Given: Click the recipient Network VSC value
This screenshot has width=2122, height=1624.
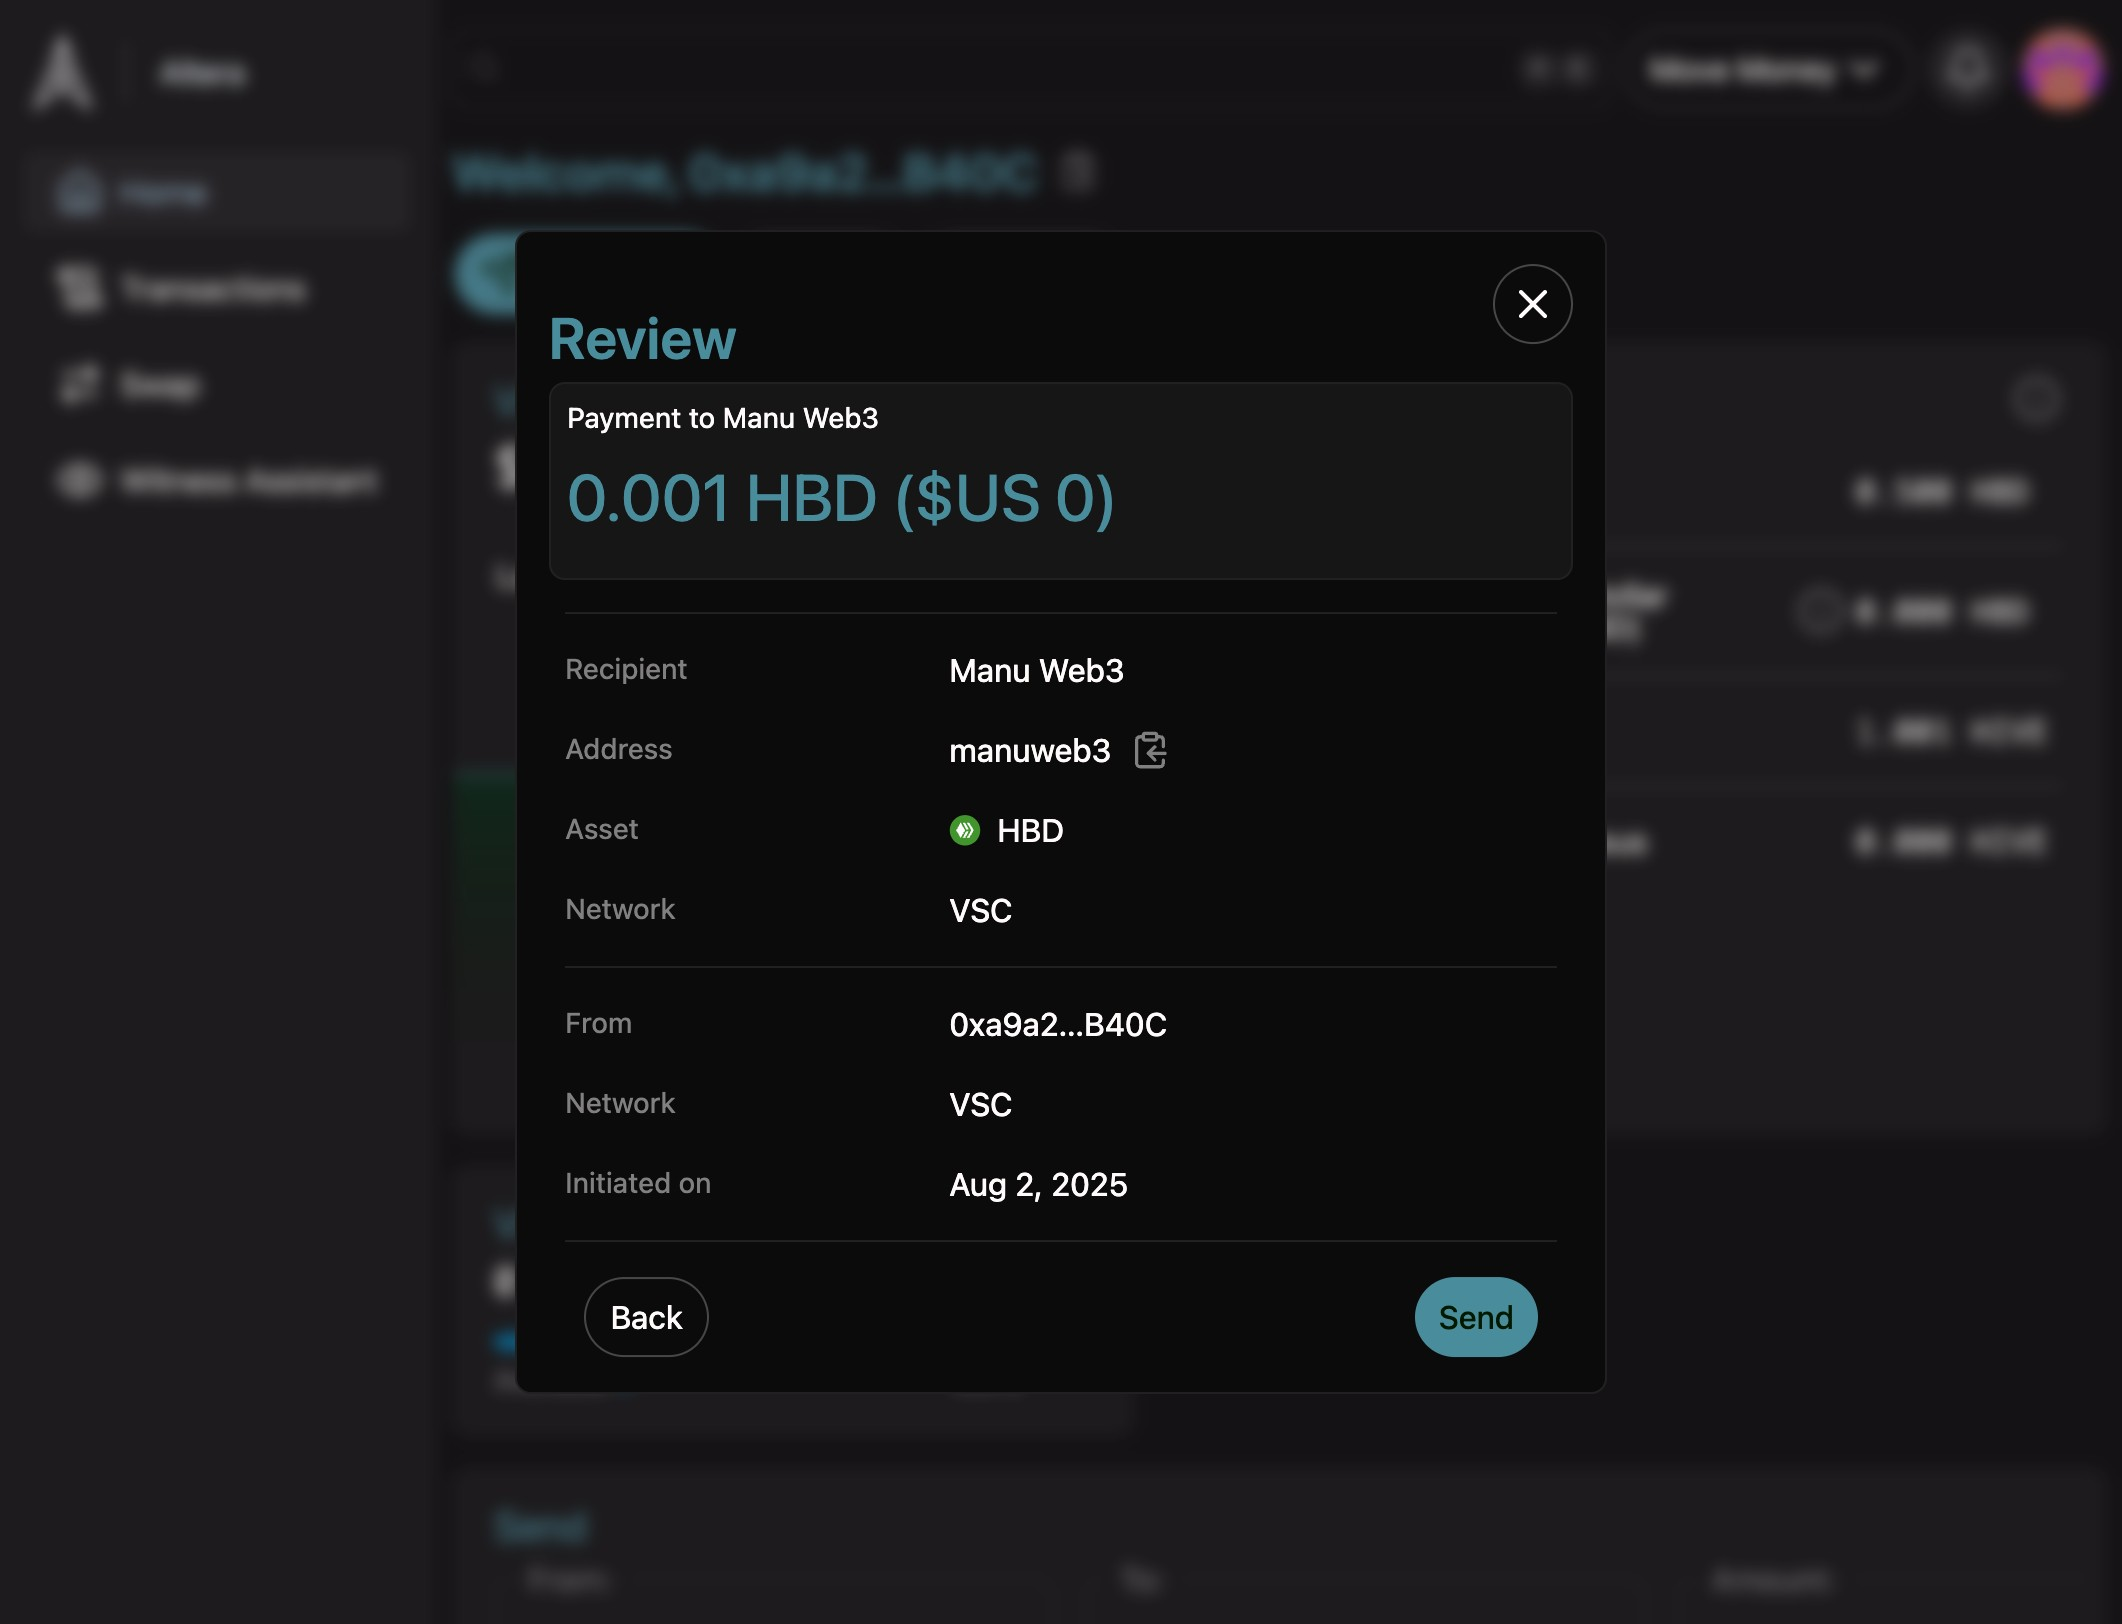Looking at the screenshot, I should [980, 910].
